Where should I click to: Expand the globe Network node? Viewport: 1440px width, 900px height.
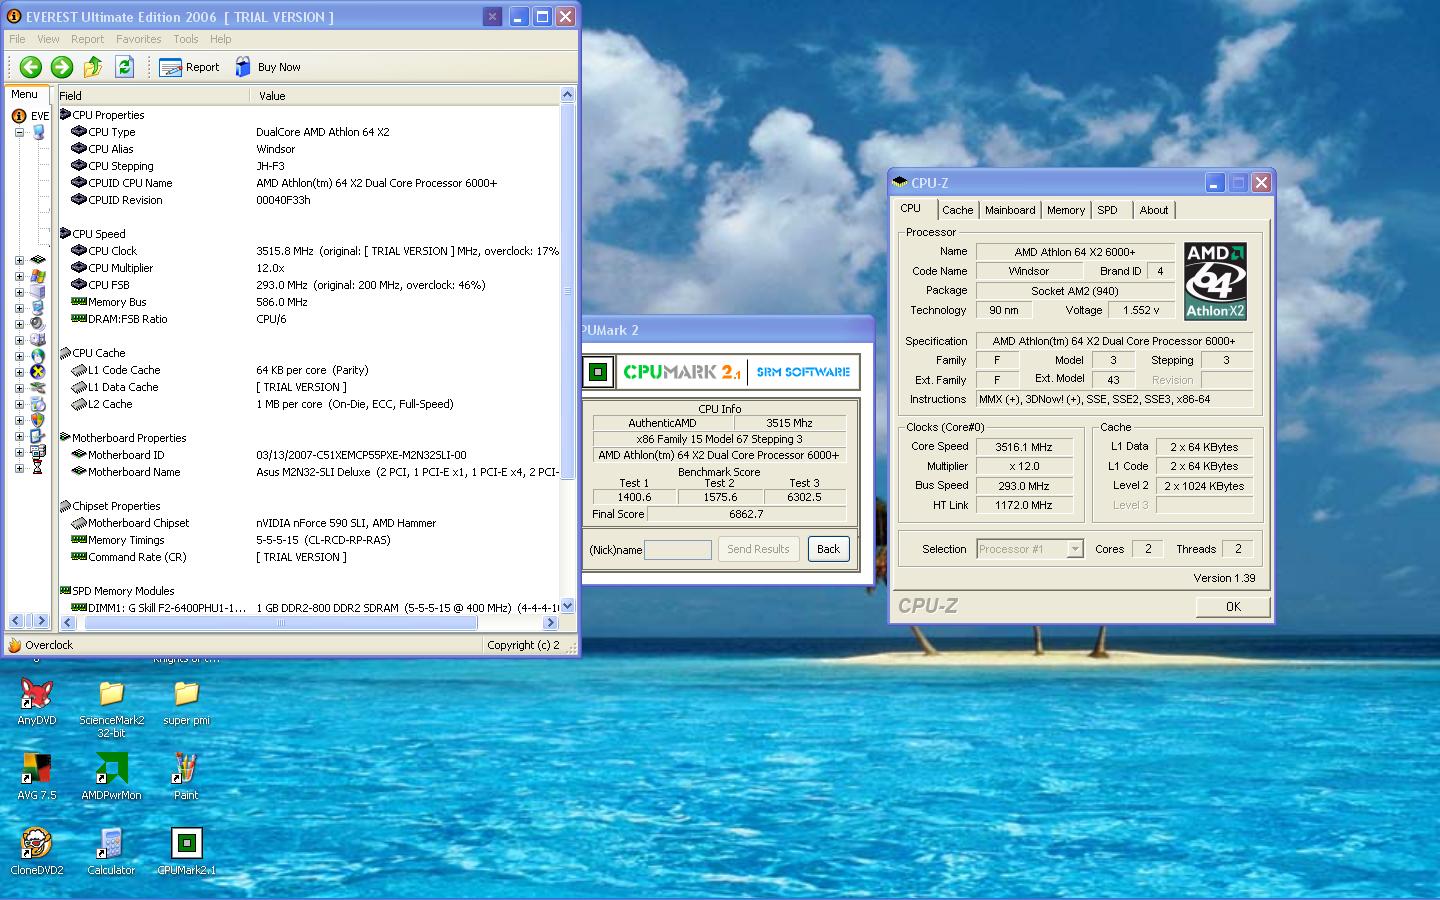(x=19, y=356)
